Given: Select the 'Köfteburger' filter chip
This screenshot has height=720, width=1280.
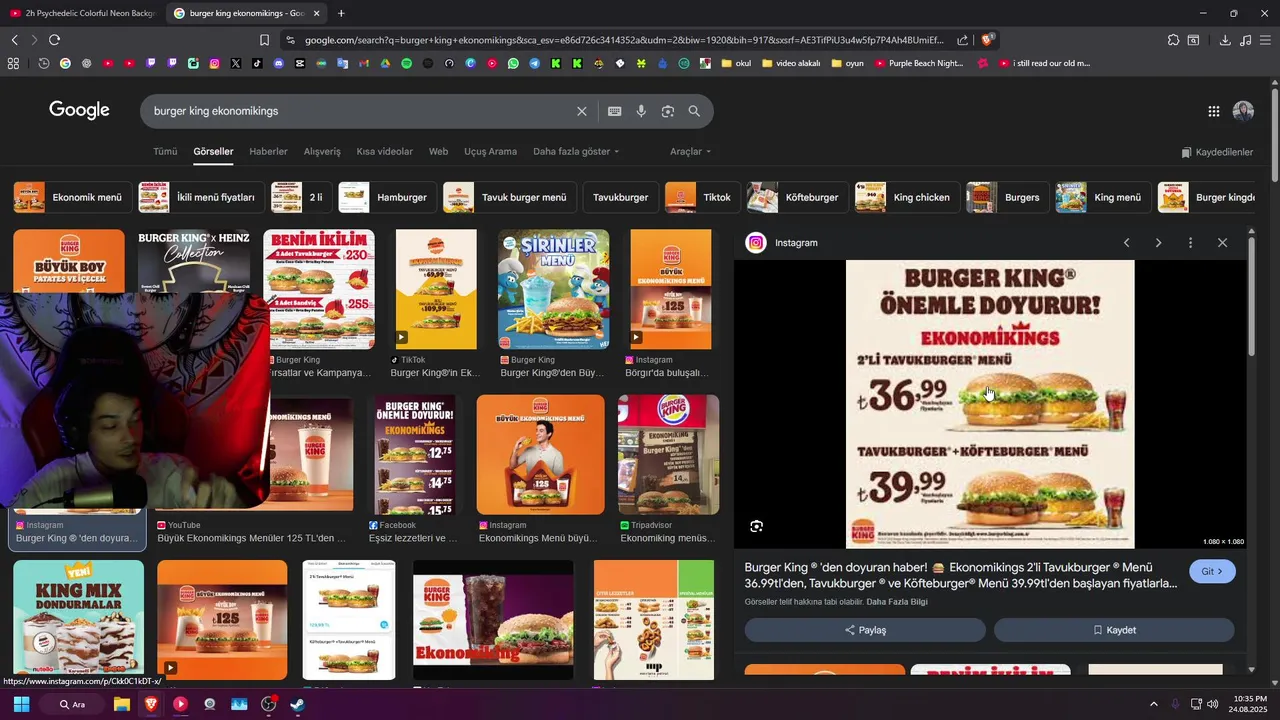Looking at the screenshot, I should pyautogui.click(x=797, y=197).
